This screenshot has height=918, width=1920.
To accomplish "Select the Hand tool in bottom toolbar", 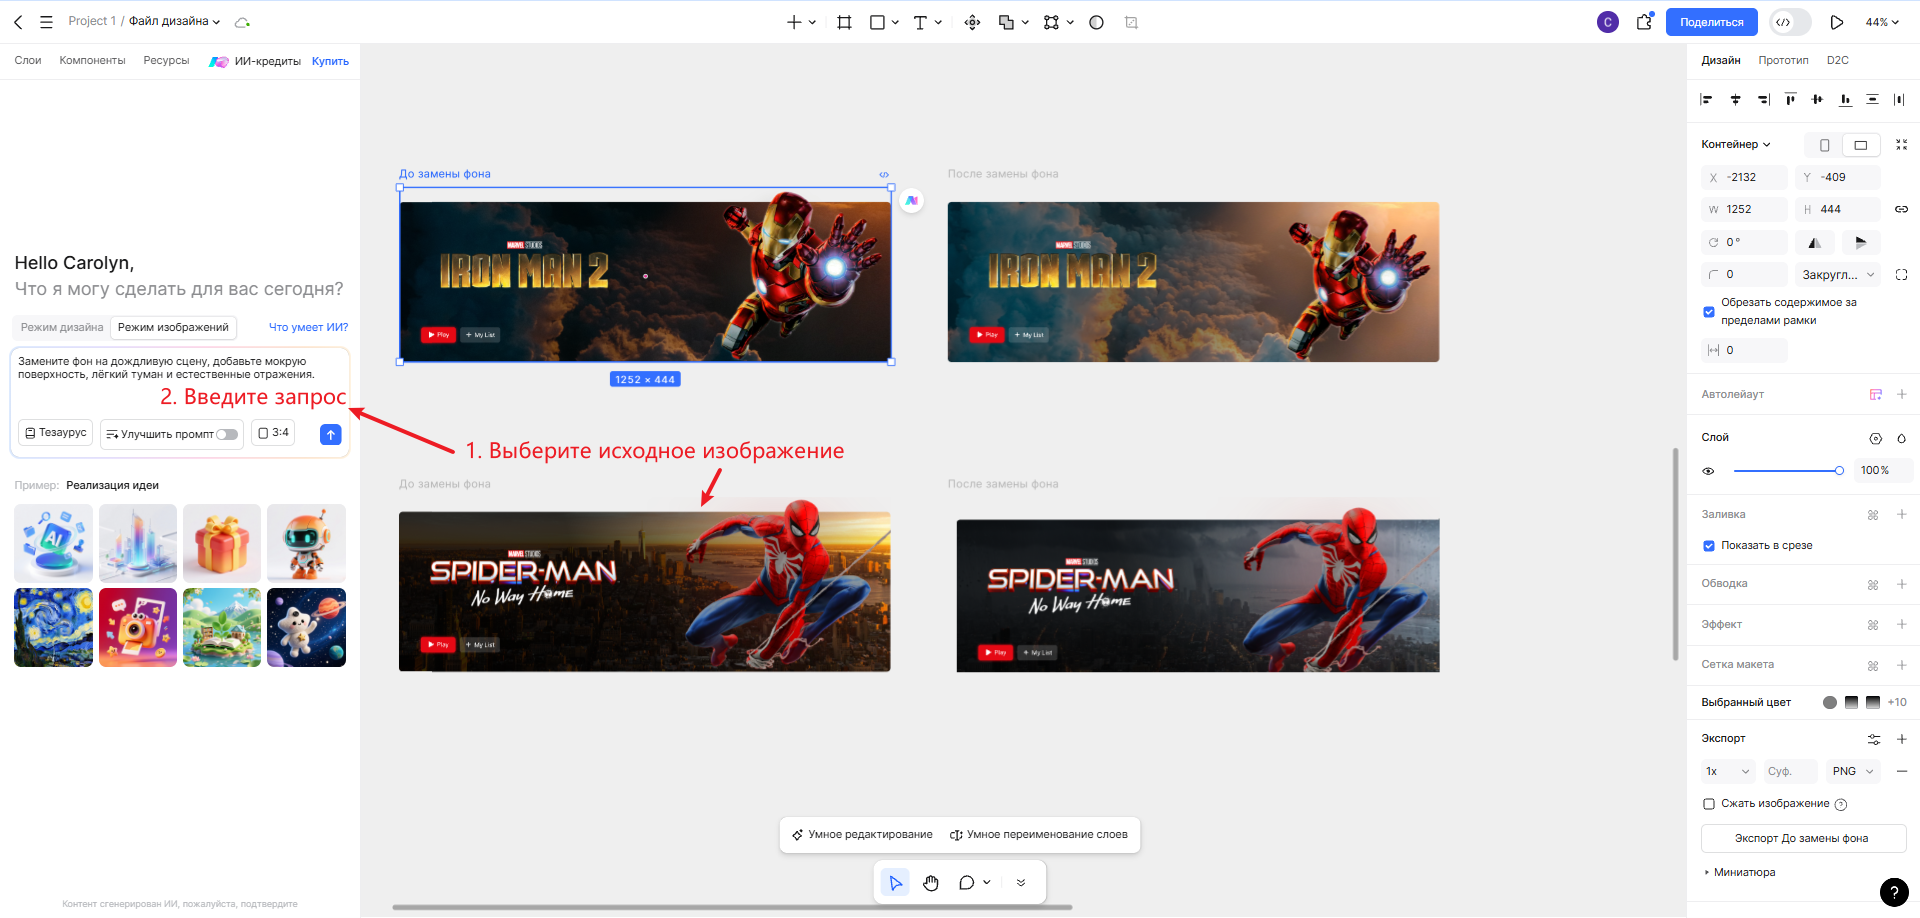I will (931, 883).
